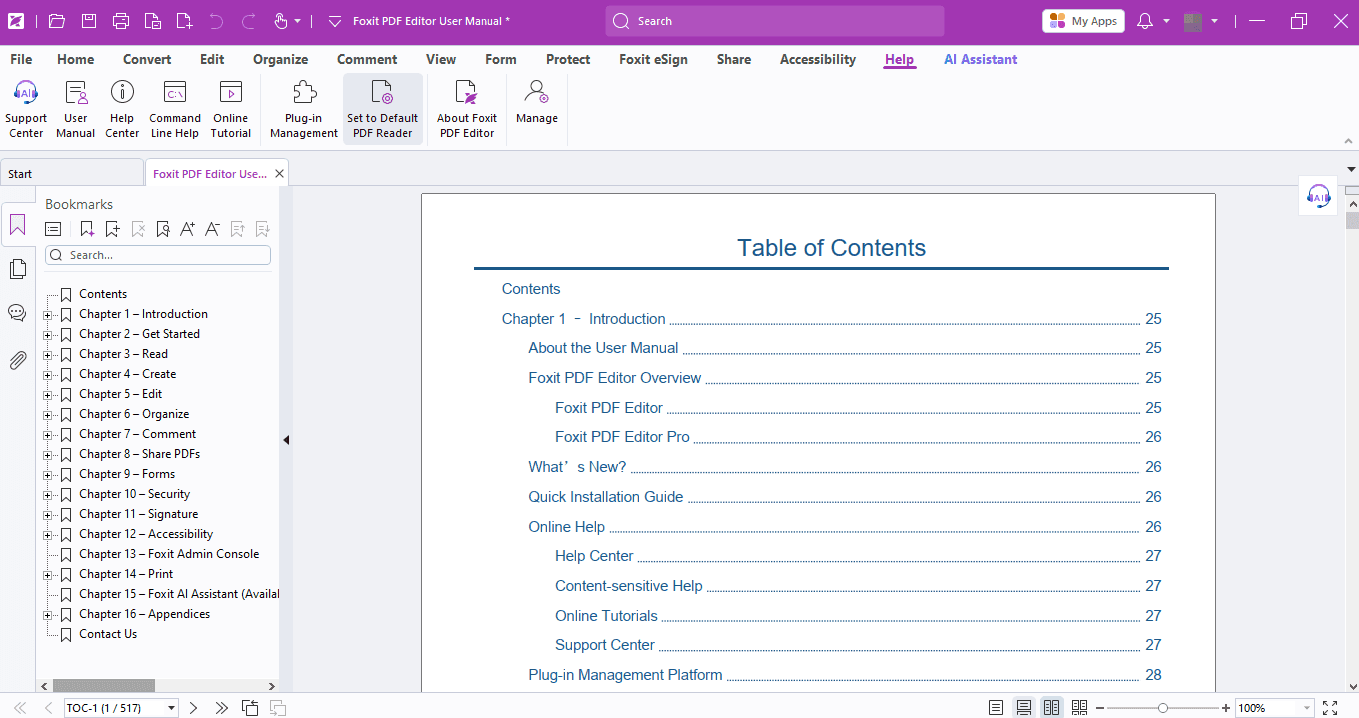The height and width of the screenshot is (718, 1359).
Task: Open the File menu
Action: (21, 59)
